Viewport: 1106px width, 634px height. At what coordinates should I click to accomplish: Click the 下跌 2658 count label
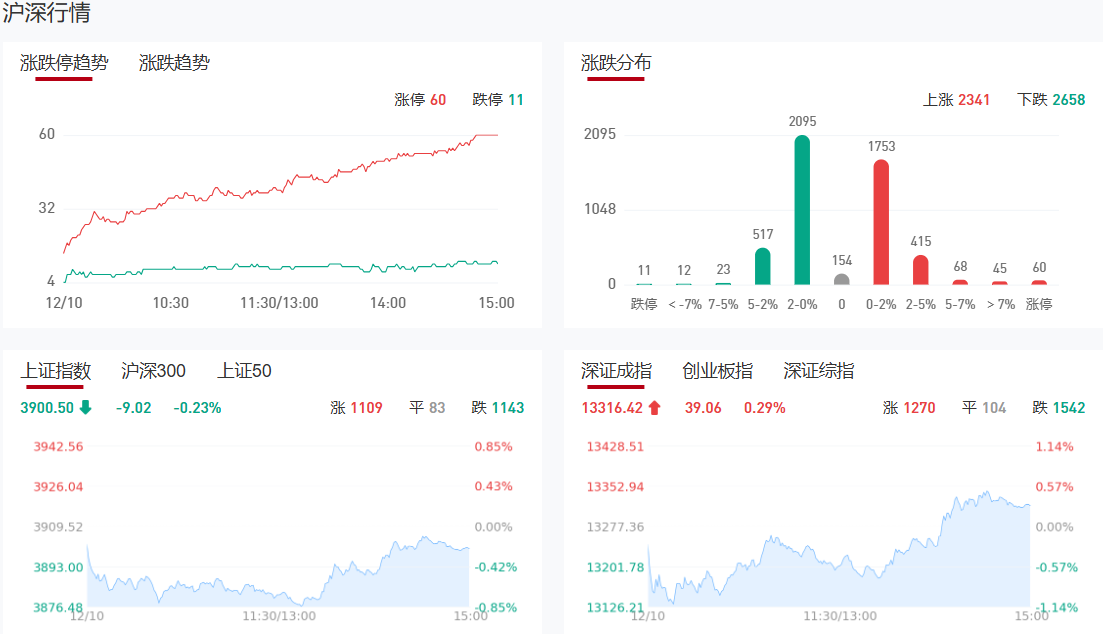click(1050, 100)
